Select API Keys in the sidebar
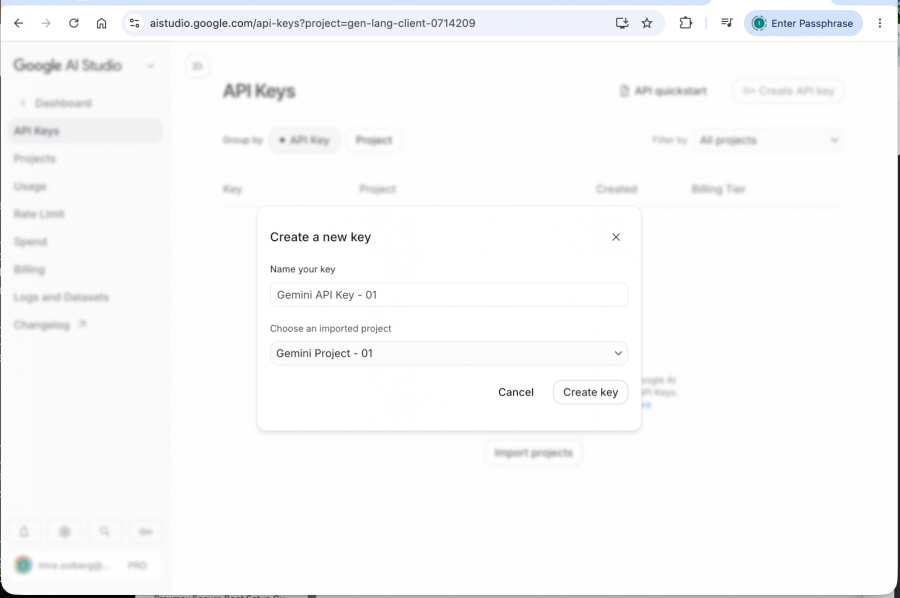900x598 pixels. [x=85, y=131]
